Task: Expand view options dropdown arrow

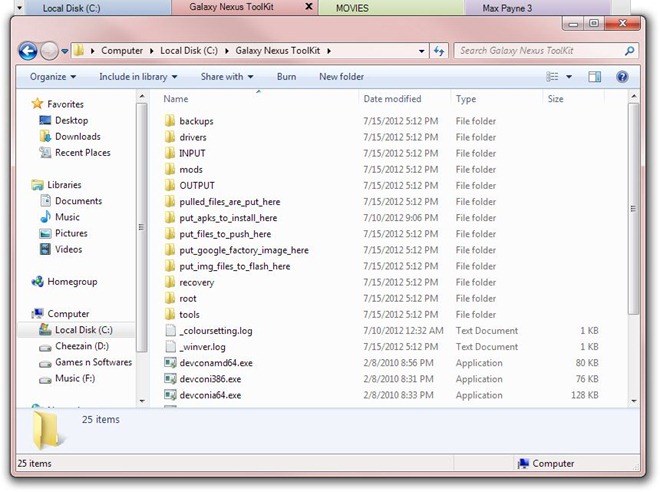Action: point(570,77)
